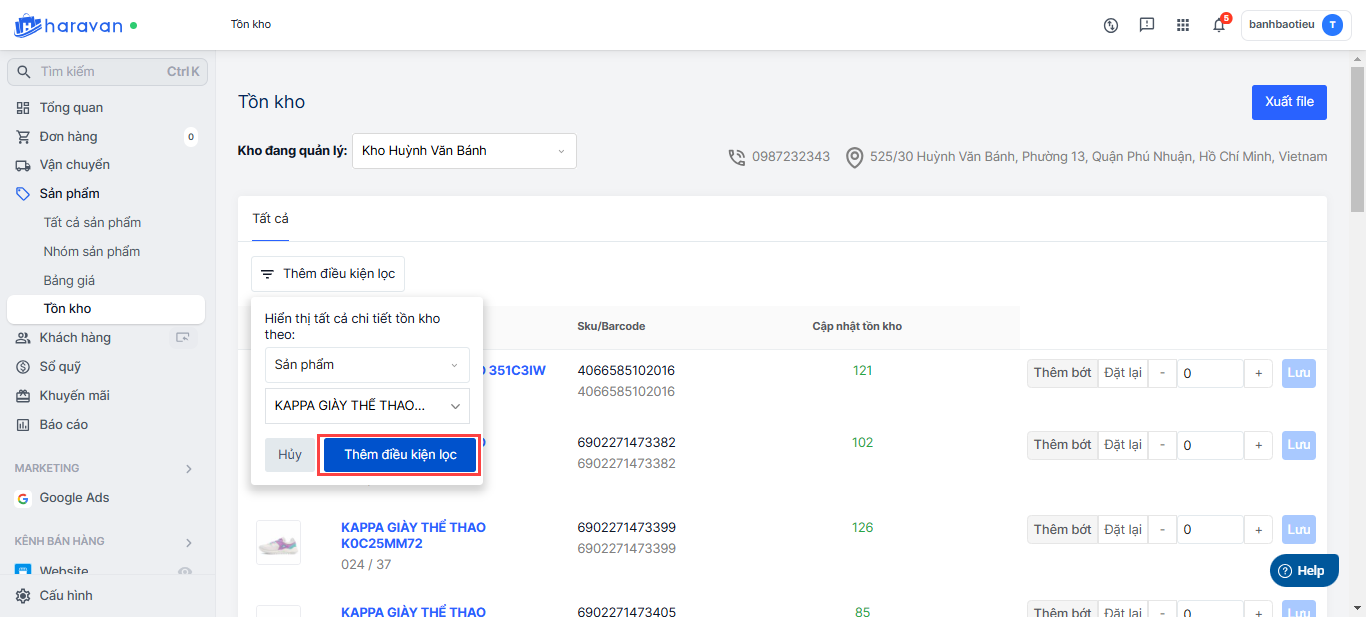Open the Kho Huỳnh Văn Bánh dropdown

pos(464,151)
